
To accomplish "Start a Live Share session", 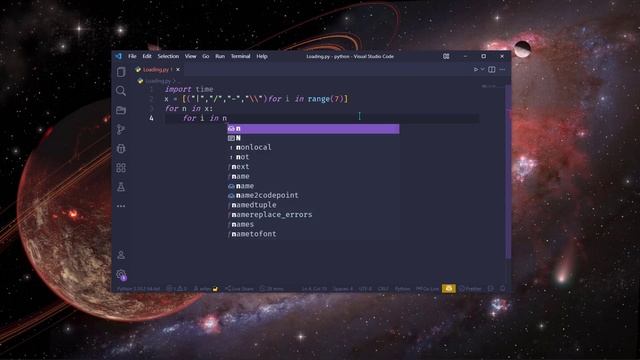I will tap(239, 289).
